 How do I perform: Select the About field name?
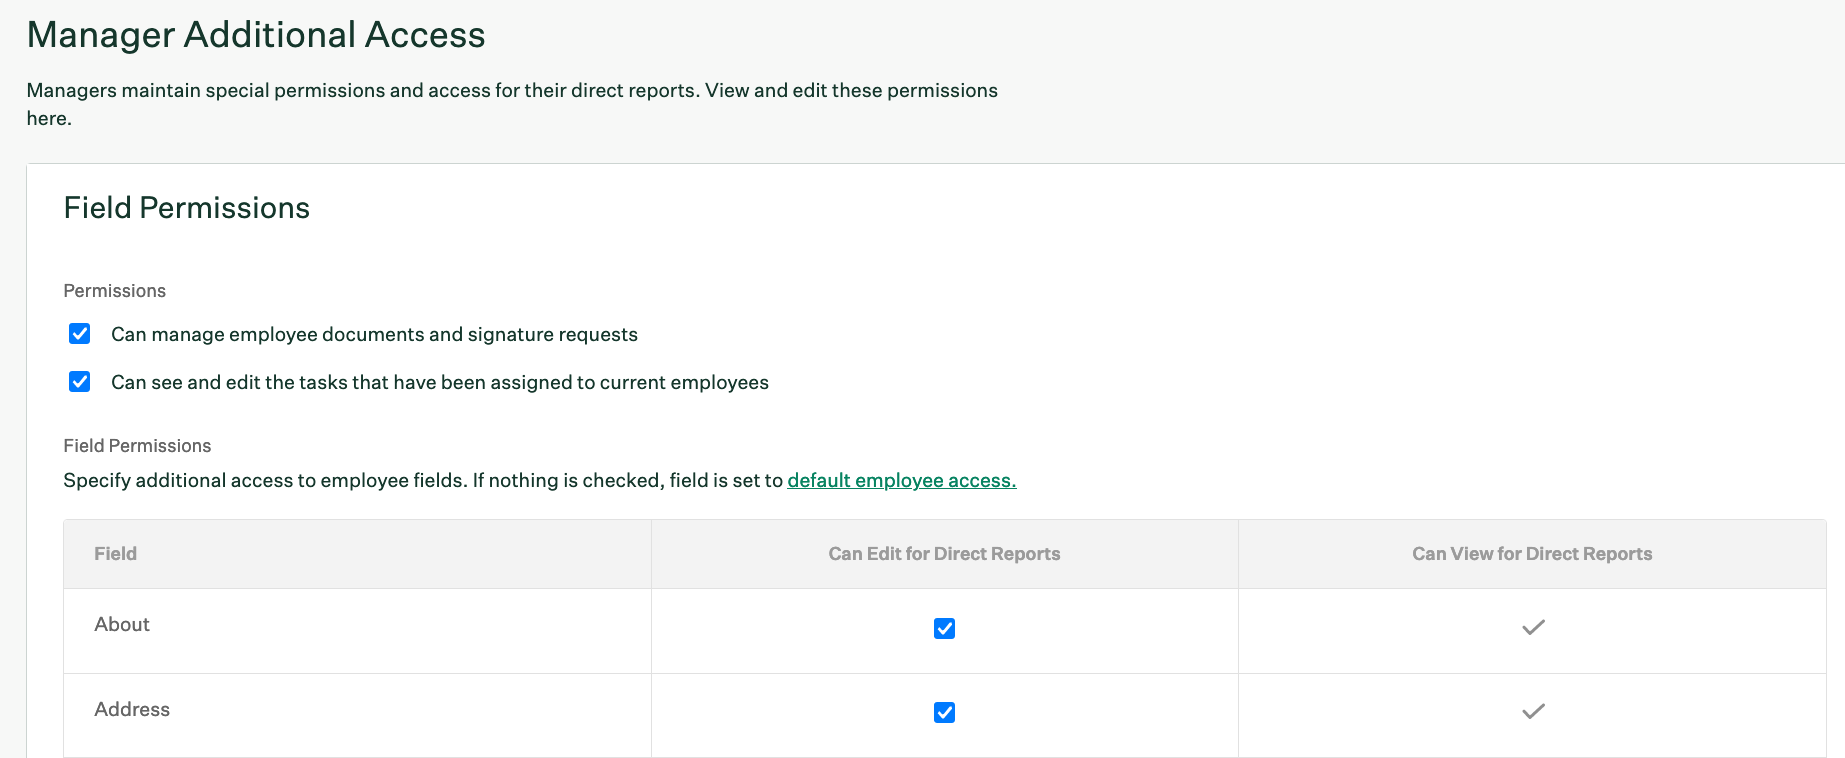[x=122, y=624]
